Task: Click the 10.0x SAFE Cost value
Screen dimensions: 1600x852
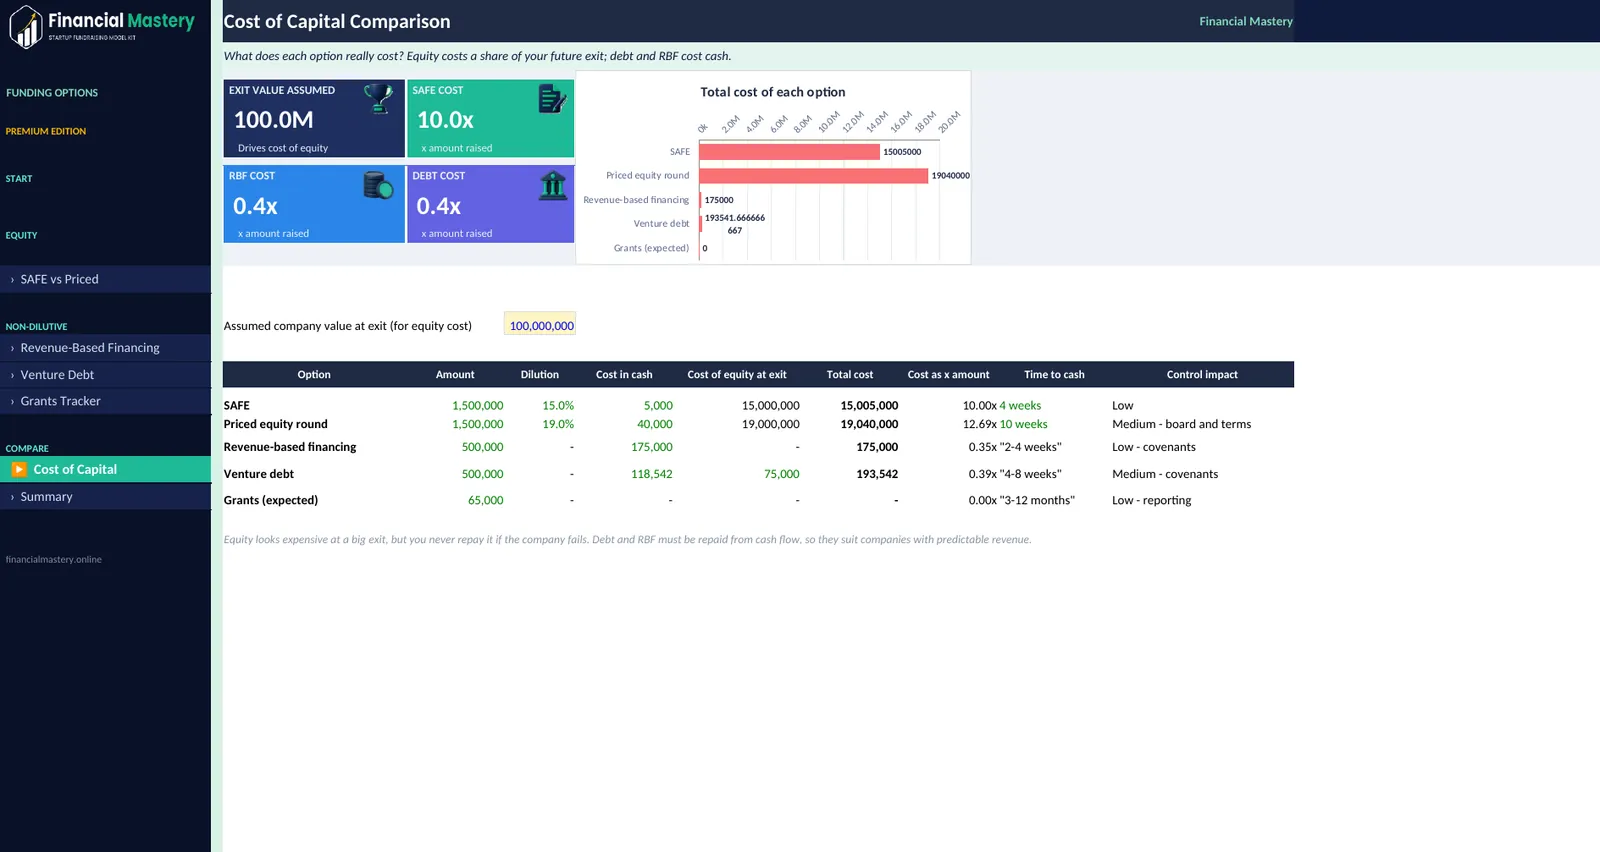Action: (446, 120)
